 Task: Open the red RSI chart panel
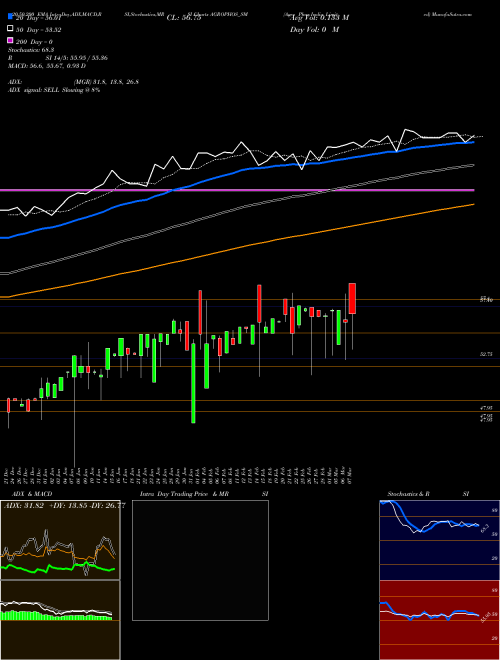[439, 620]
